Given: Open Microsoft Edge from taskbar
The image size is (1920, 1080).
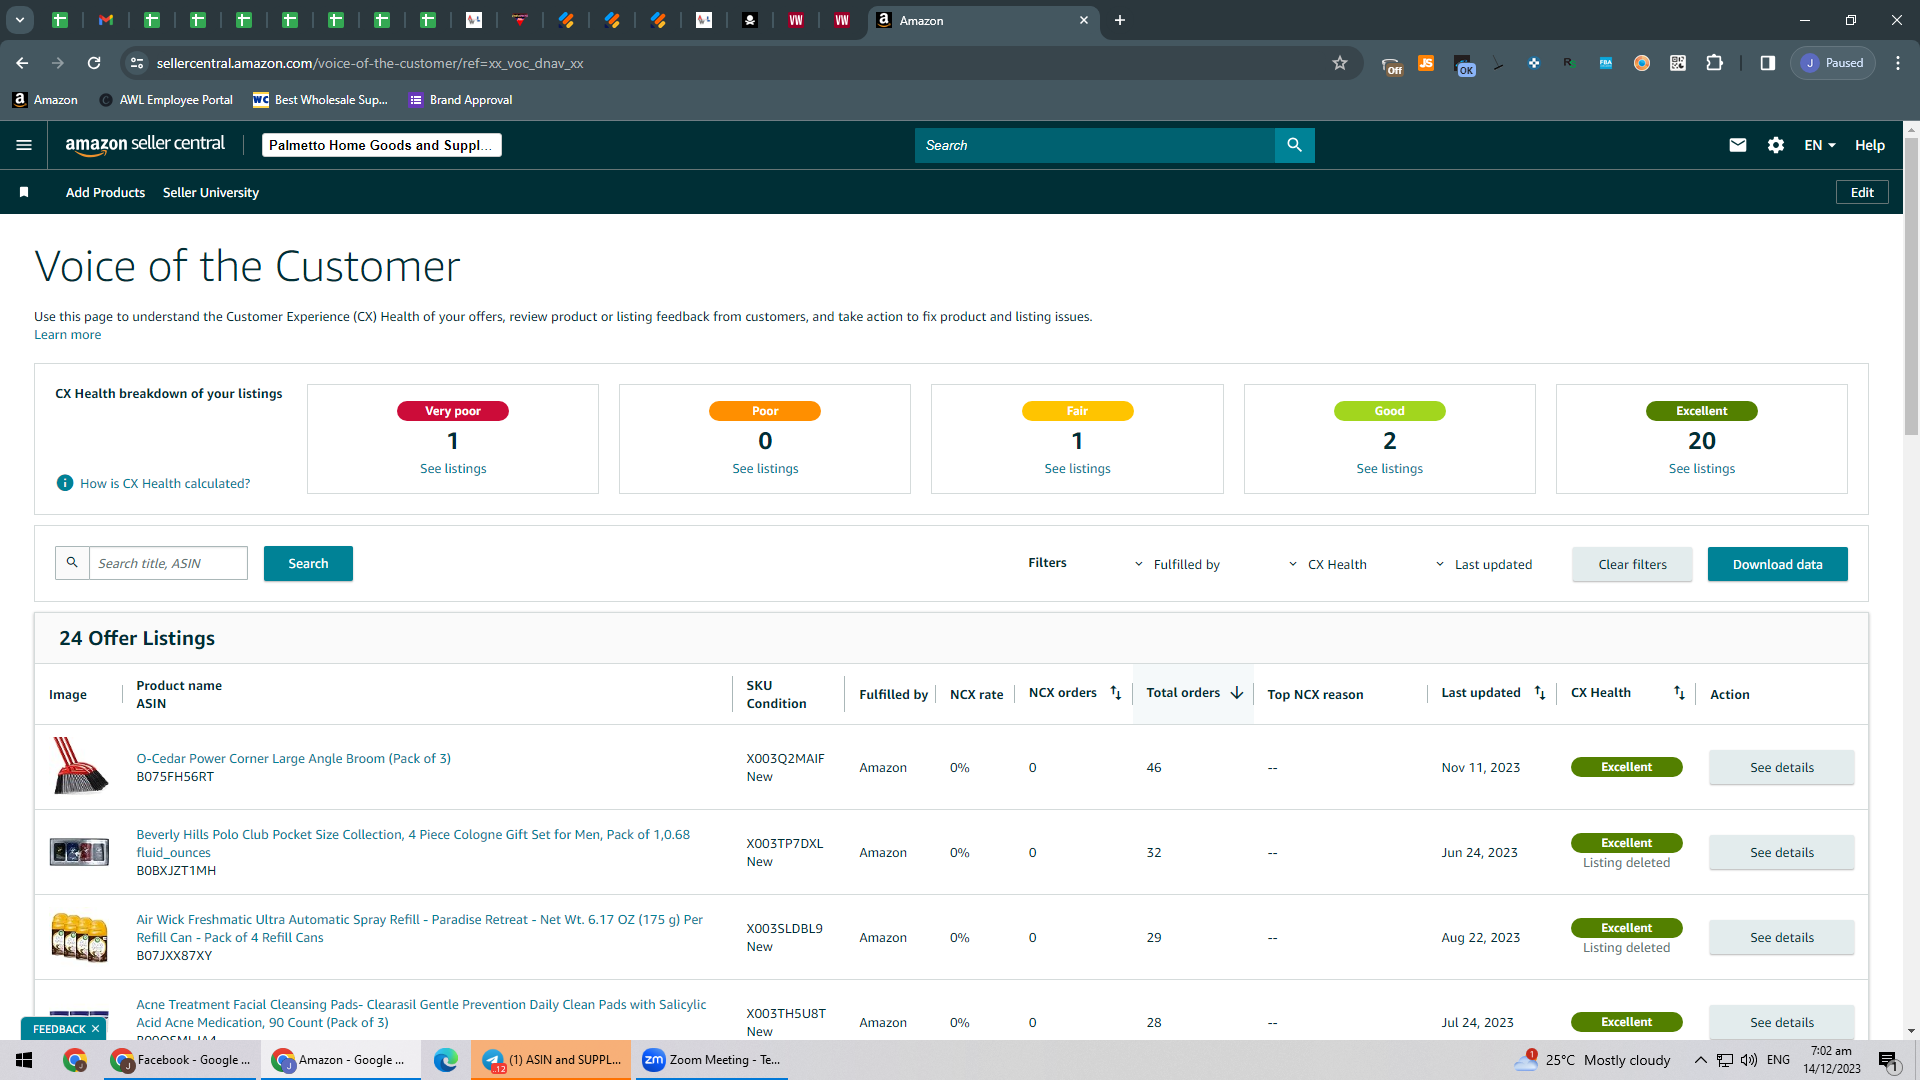Looking at the screenshot, I should coord(446,1060).
